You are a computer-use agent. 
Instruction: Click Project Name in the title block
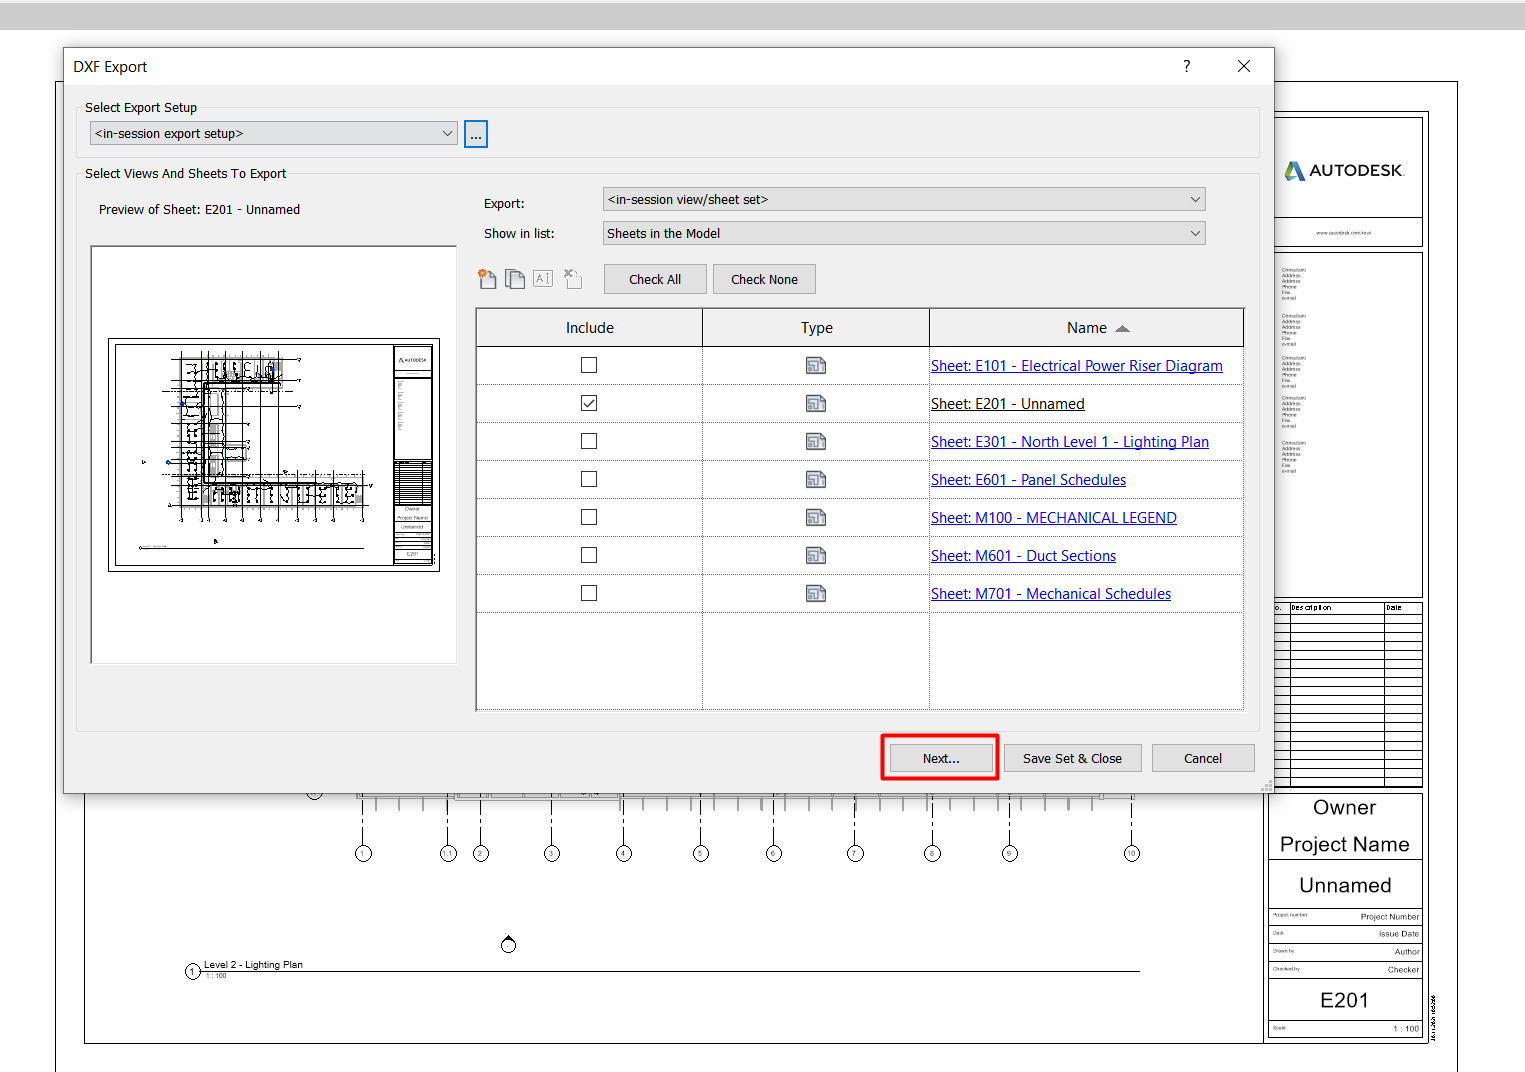click(1344, 845)
